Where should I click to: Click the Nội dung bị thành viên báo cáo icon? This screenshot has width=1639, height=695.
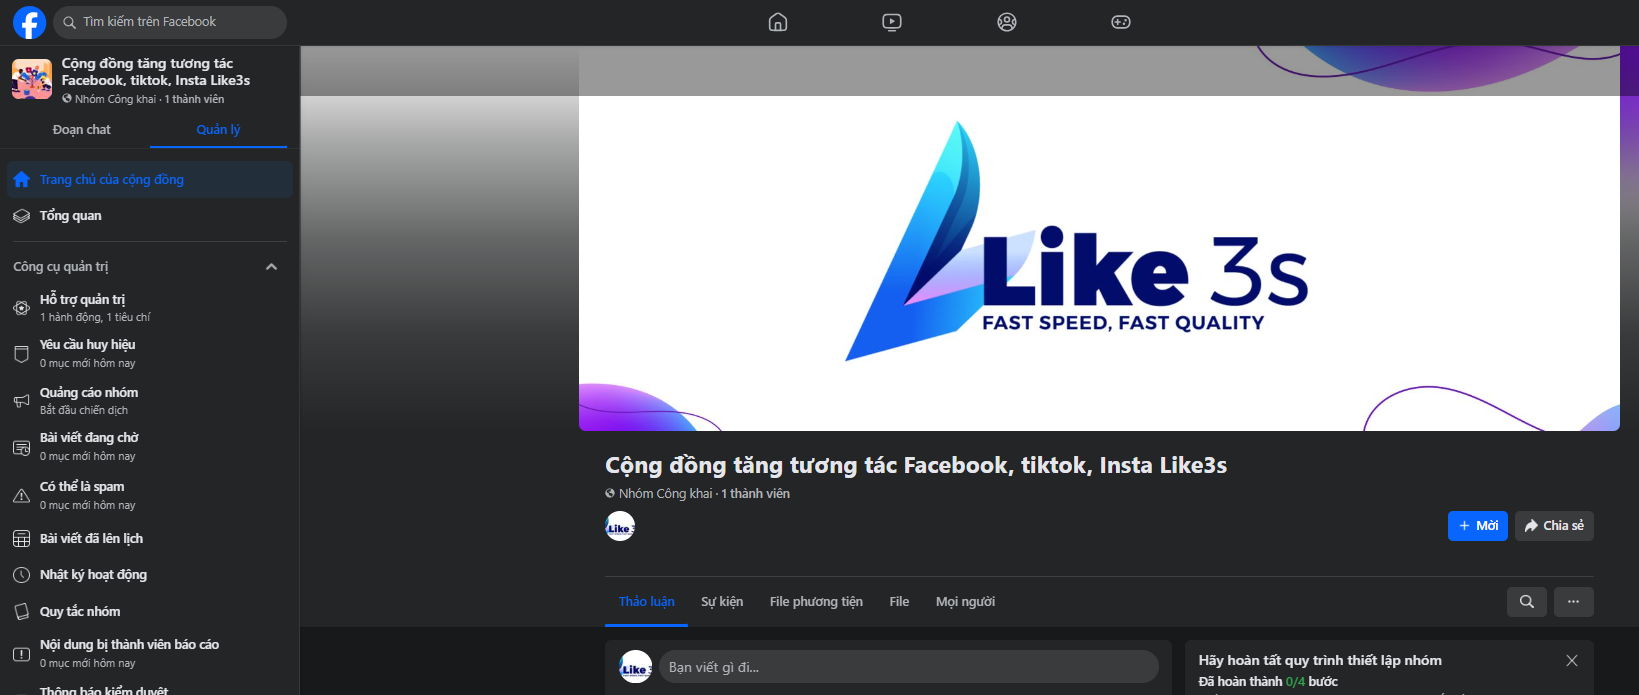(x=21, y=654)
